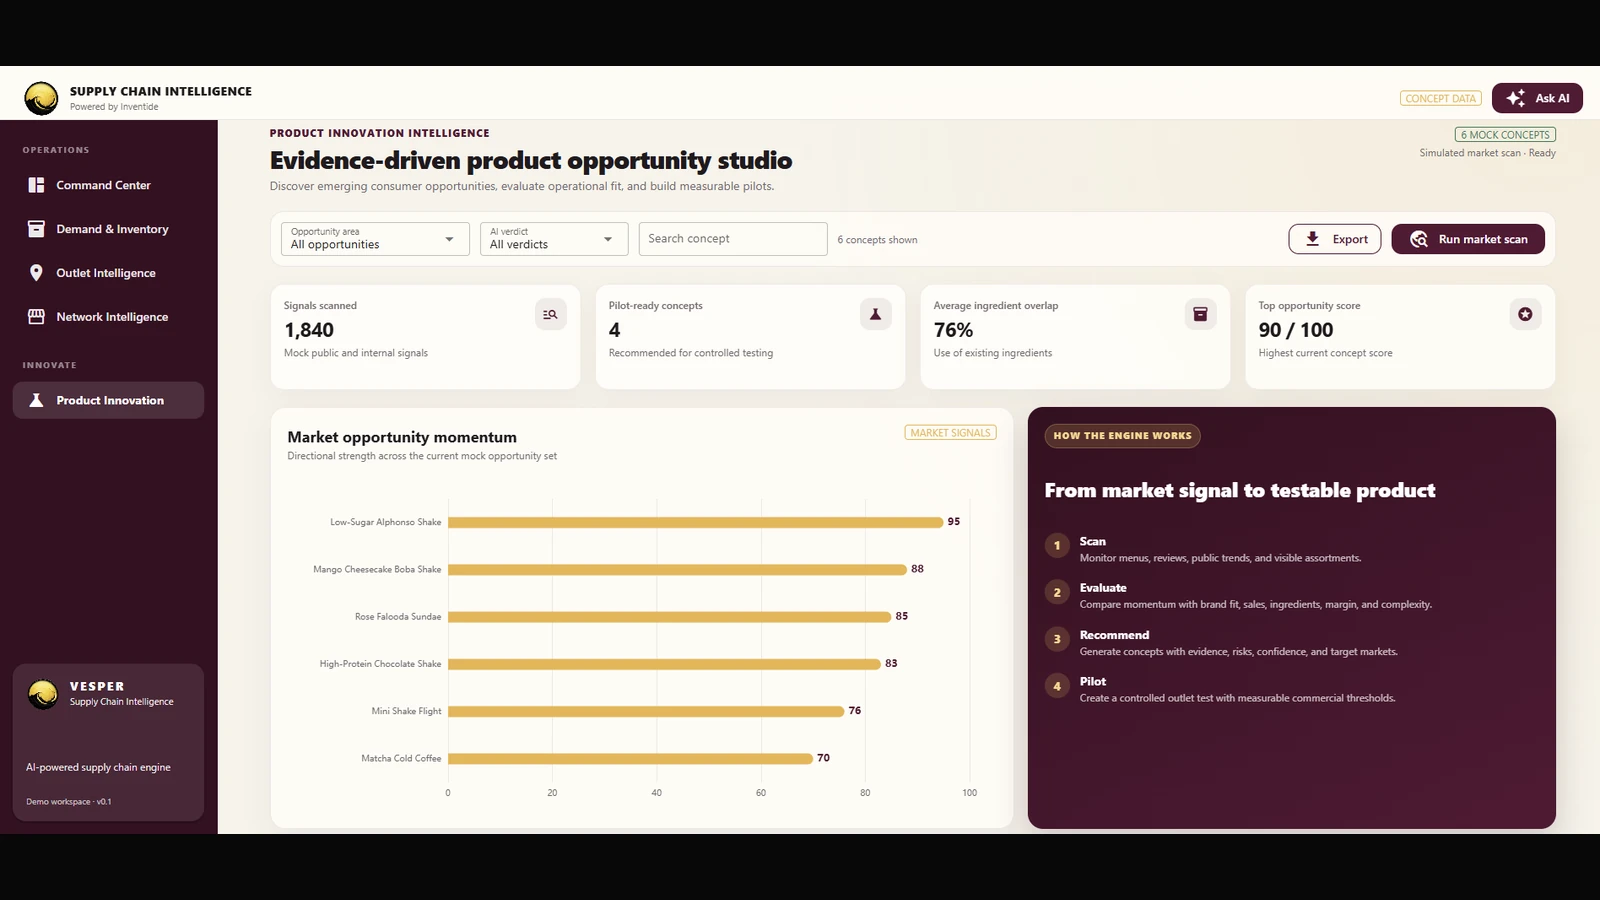Click the "90 / 100" opportunity score
The width and height of the screenshot is (1600, 900).
[1296, 330]
